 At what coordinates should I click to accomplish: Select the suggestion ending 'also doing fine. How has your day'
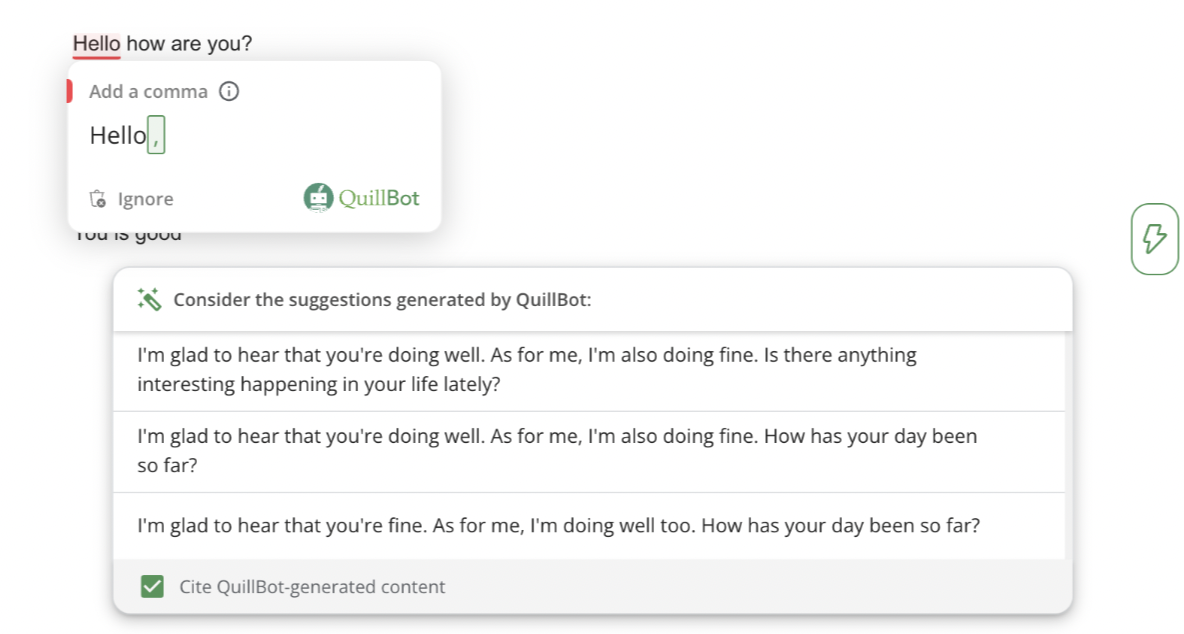556,450
